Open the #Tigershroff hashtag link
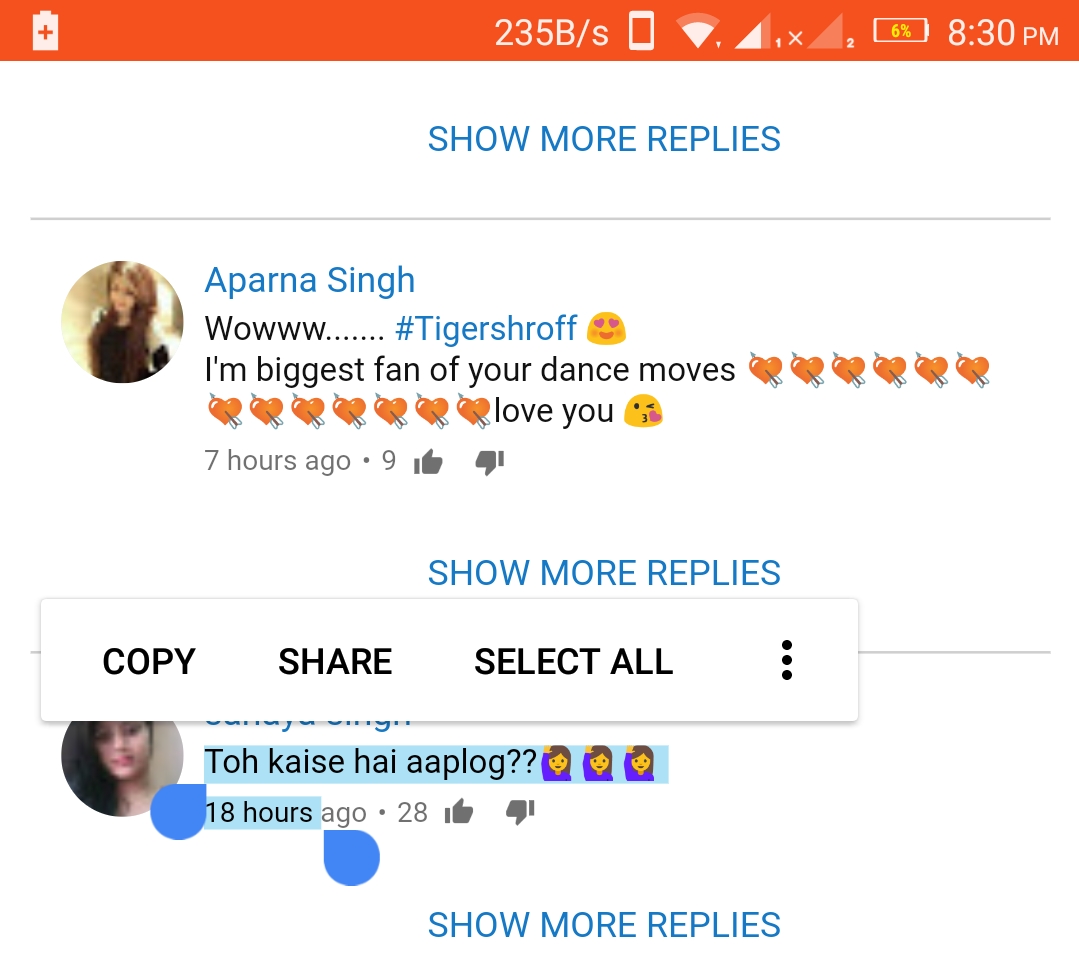 coord(486,328)
